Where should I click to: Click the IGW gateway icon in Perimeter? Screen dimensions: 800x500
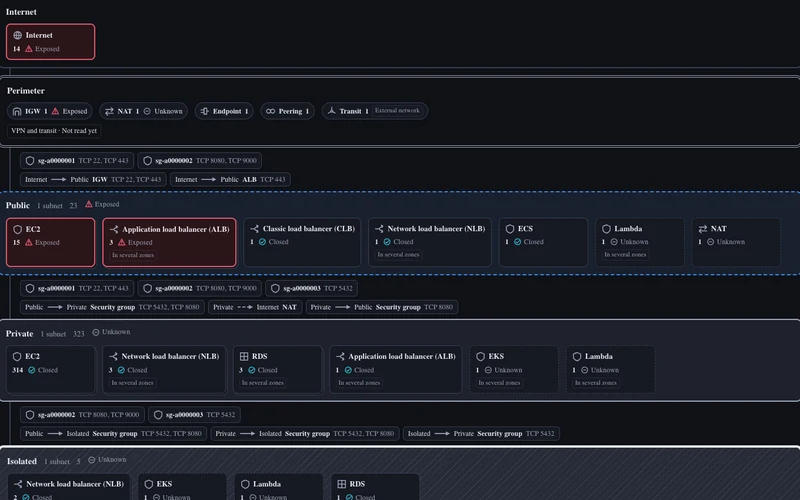pos(17,111)
